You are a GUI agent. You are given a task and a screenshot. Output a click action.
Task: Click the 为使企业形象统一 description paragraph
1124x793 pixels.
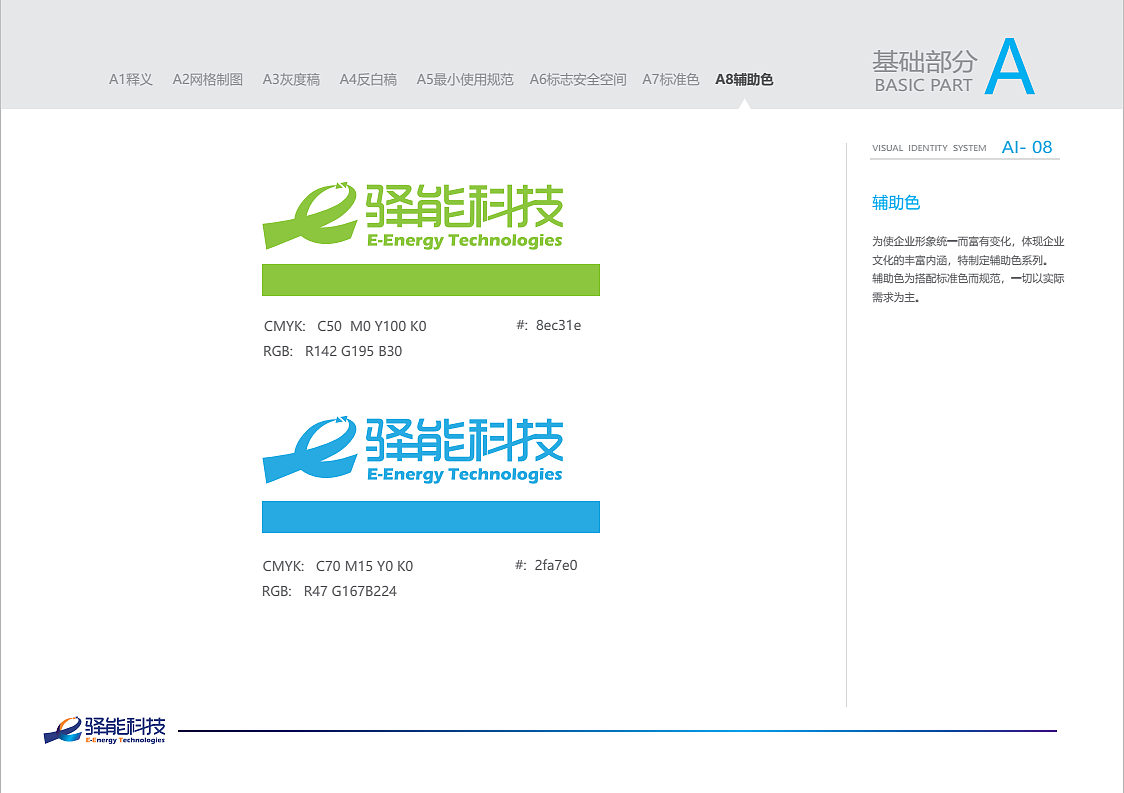point(968,269)
